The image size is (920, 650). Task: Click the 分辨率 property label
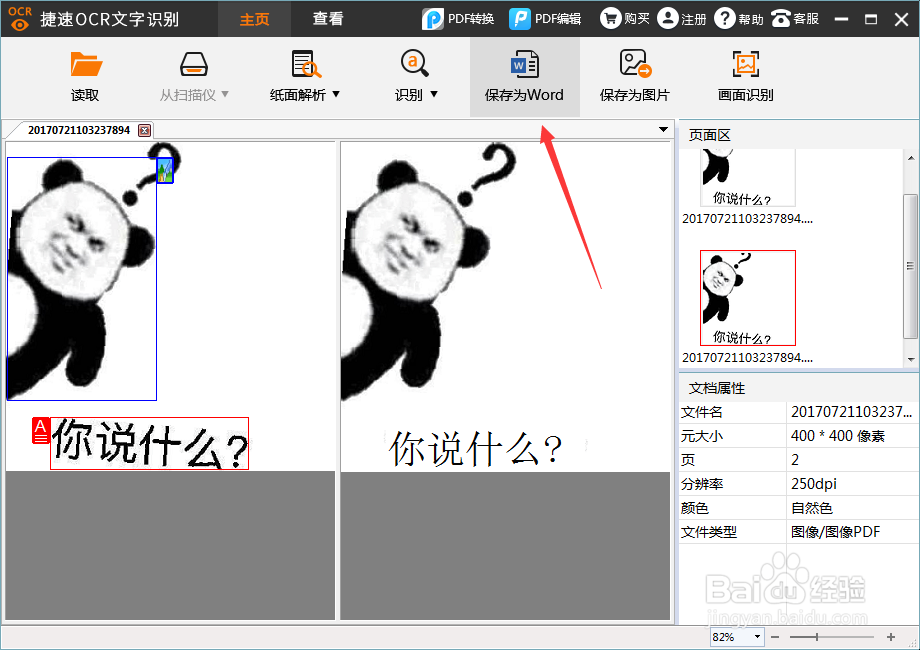coord(702,484)
